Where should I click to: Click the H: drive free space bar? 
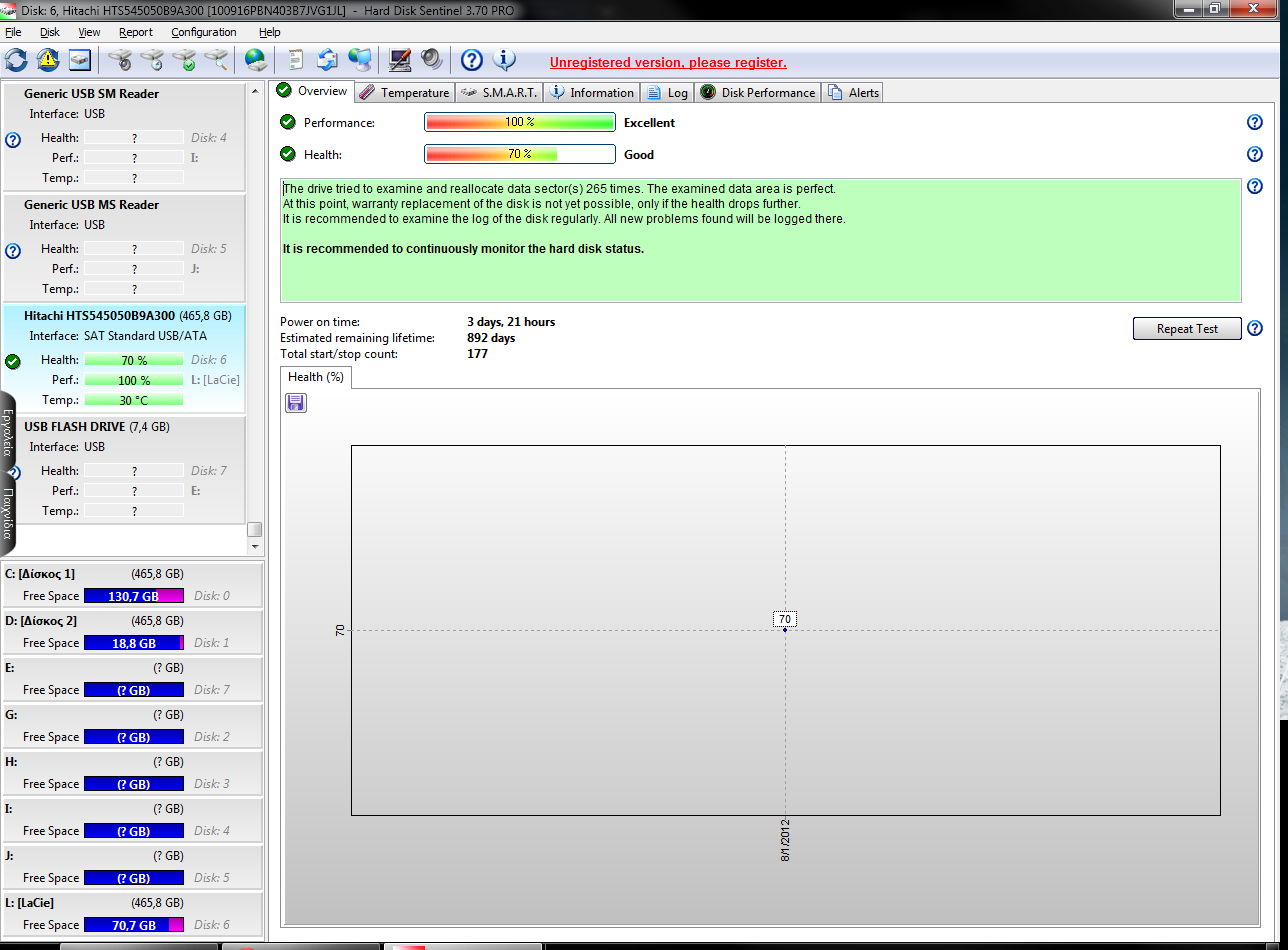(134, 784)
